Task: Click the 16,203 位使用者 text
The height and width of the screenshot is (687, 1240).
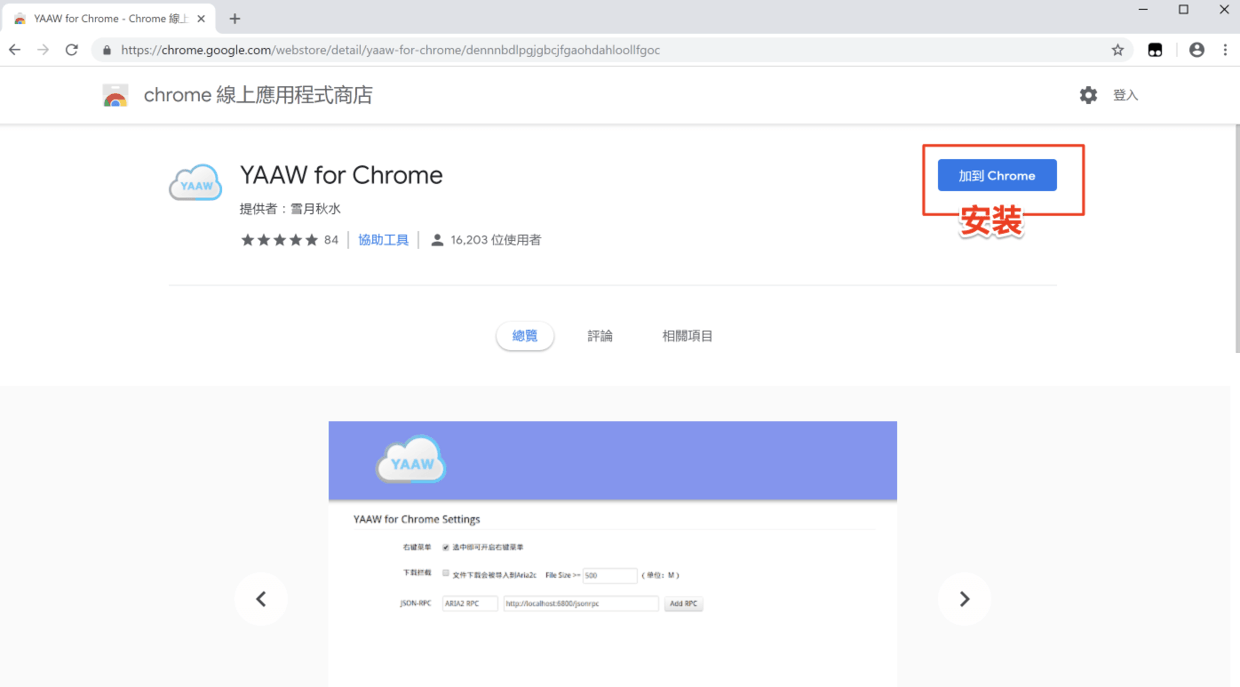Action: pos(496,240)
